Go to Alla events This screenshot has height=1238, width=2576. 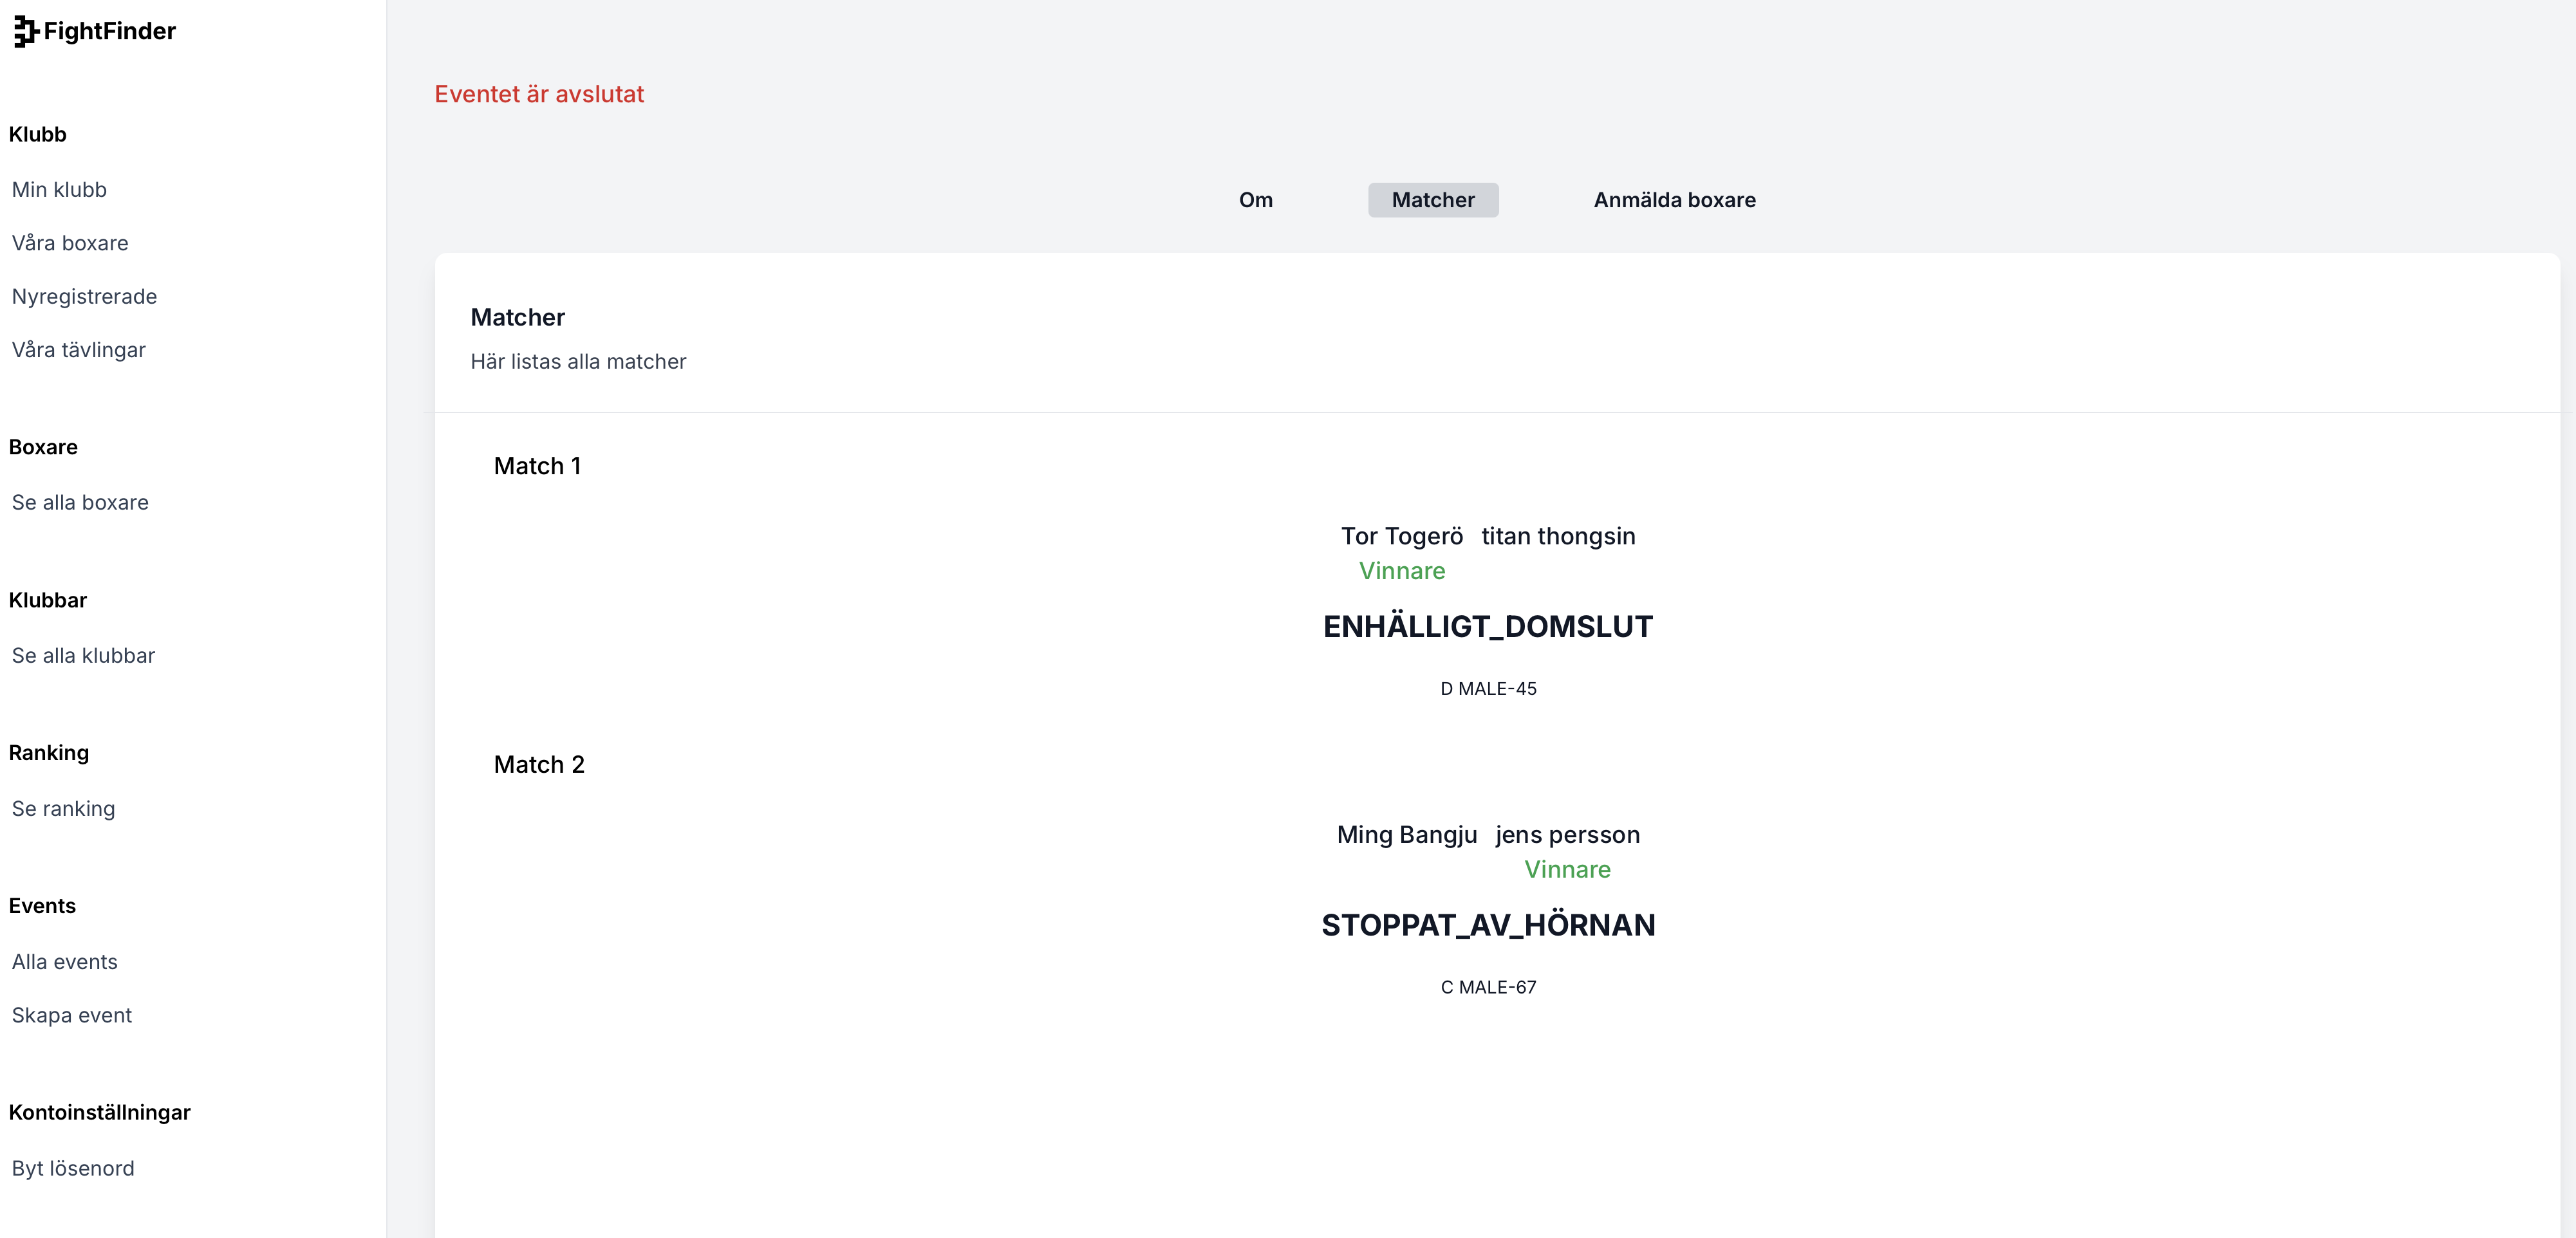[x=65, y=962]
